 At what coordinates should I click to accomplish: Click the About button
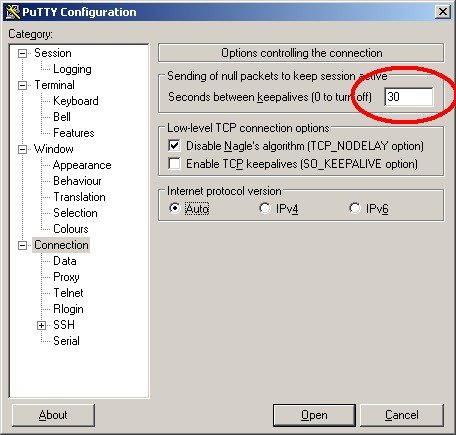click(53, 415)
